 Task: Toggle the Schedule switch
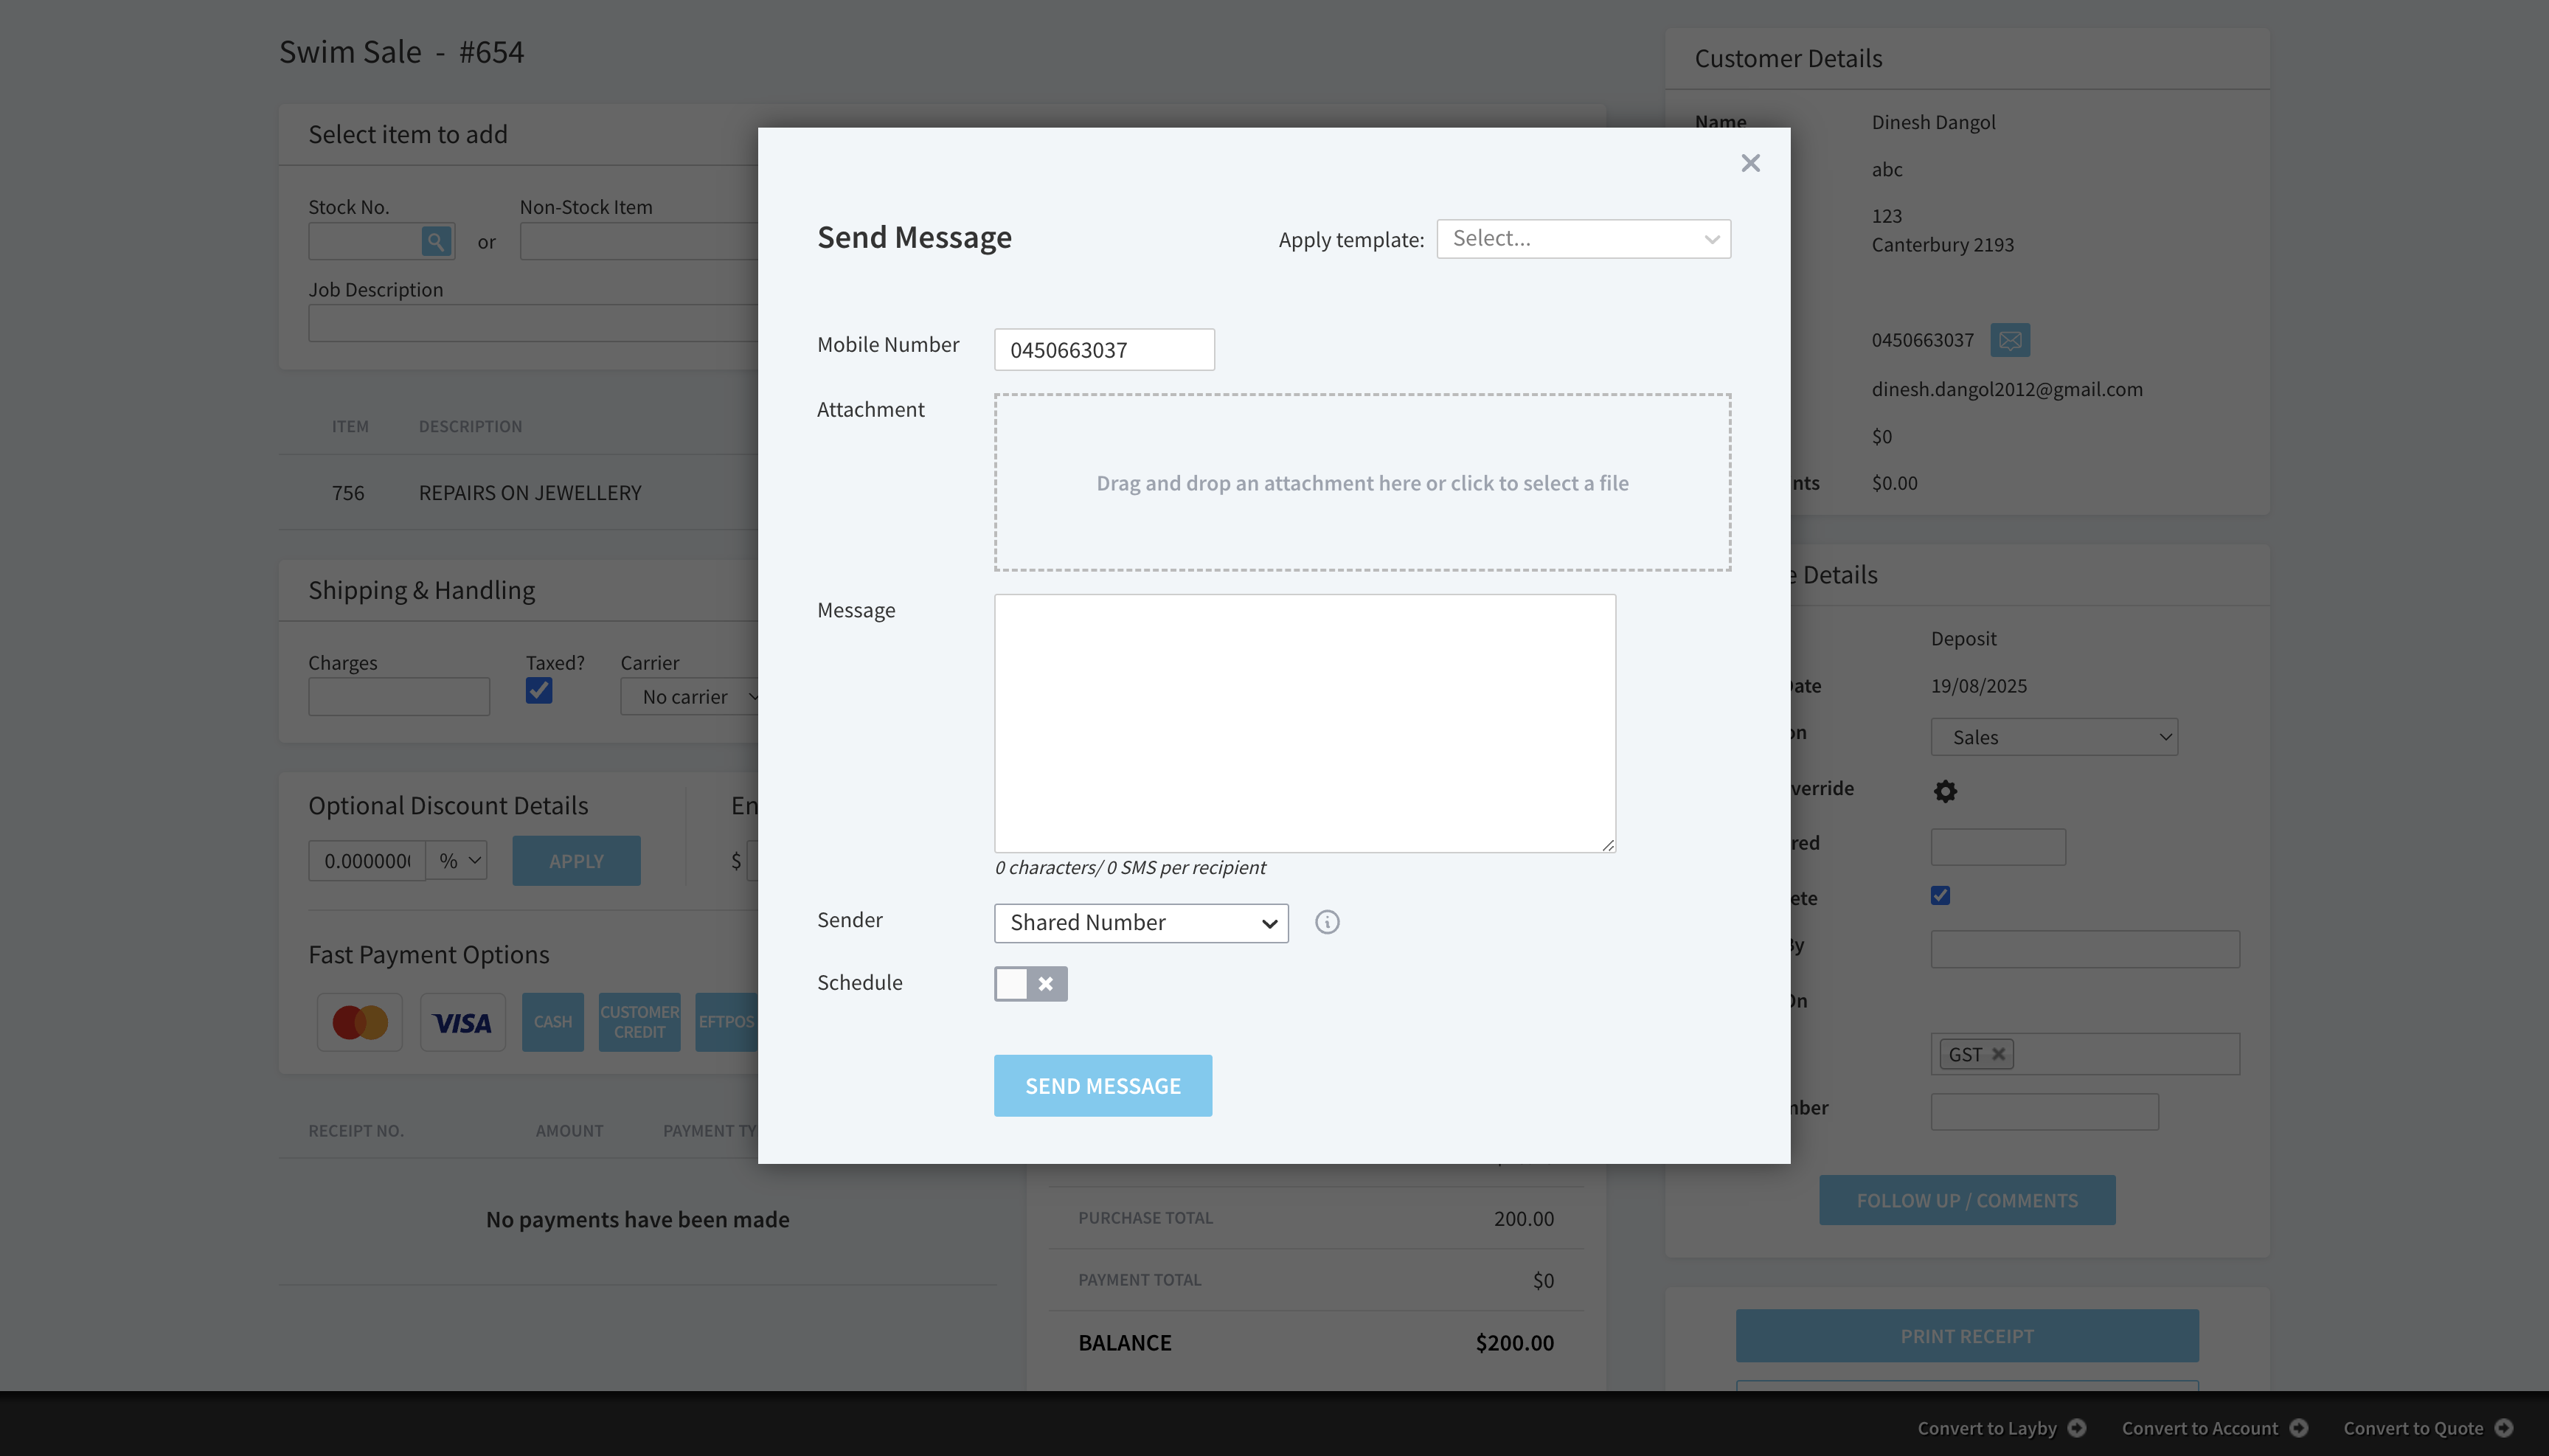coord(1030,984)
